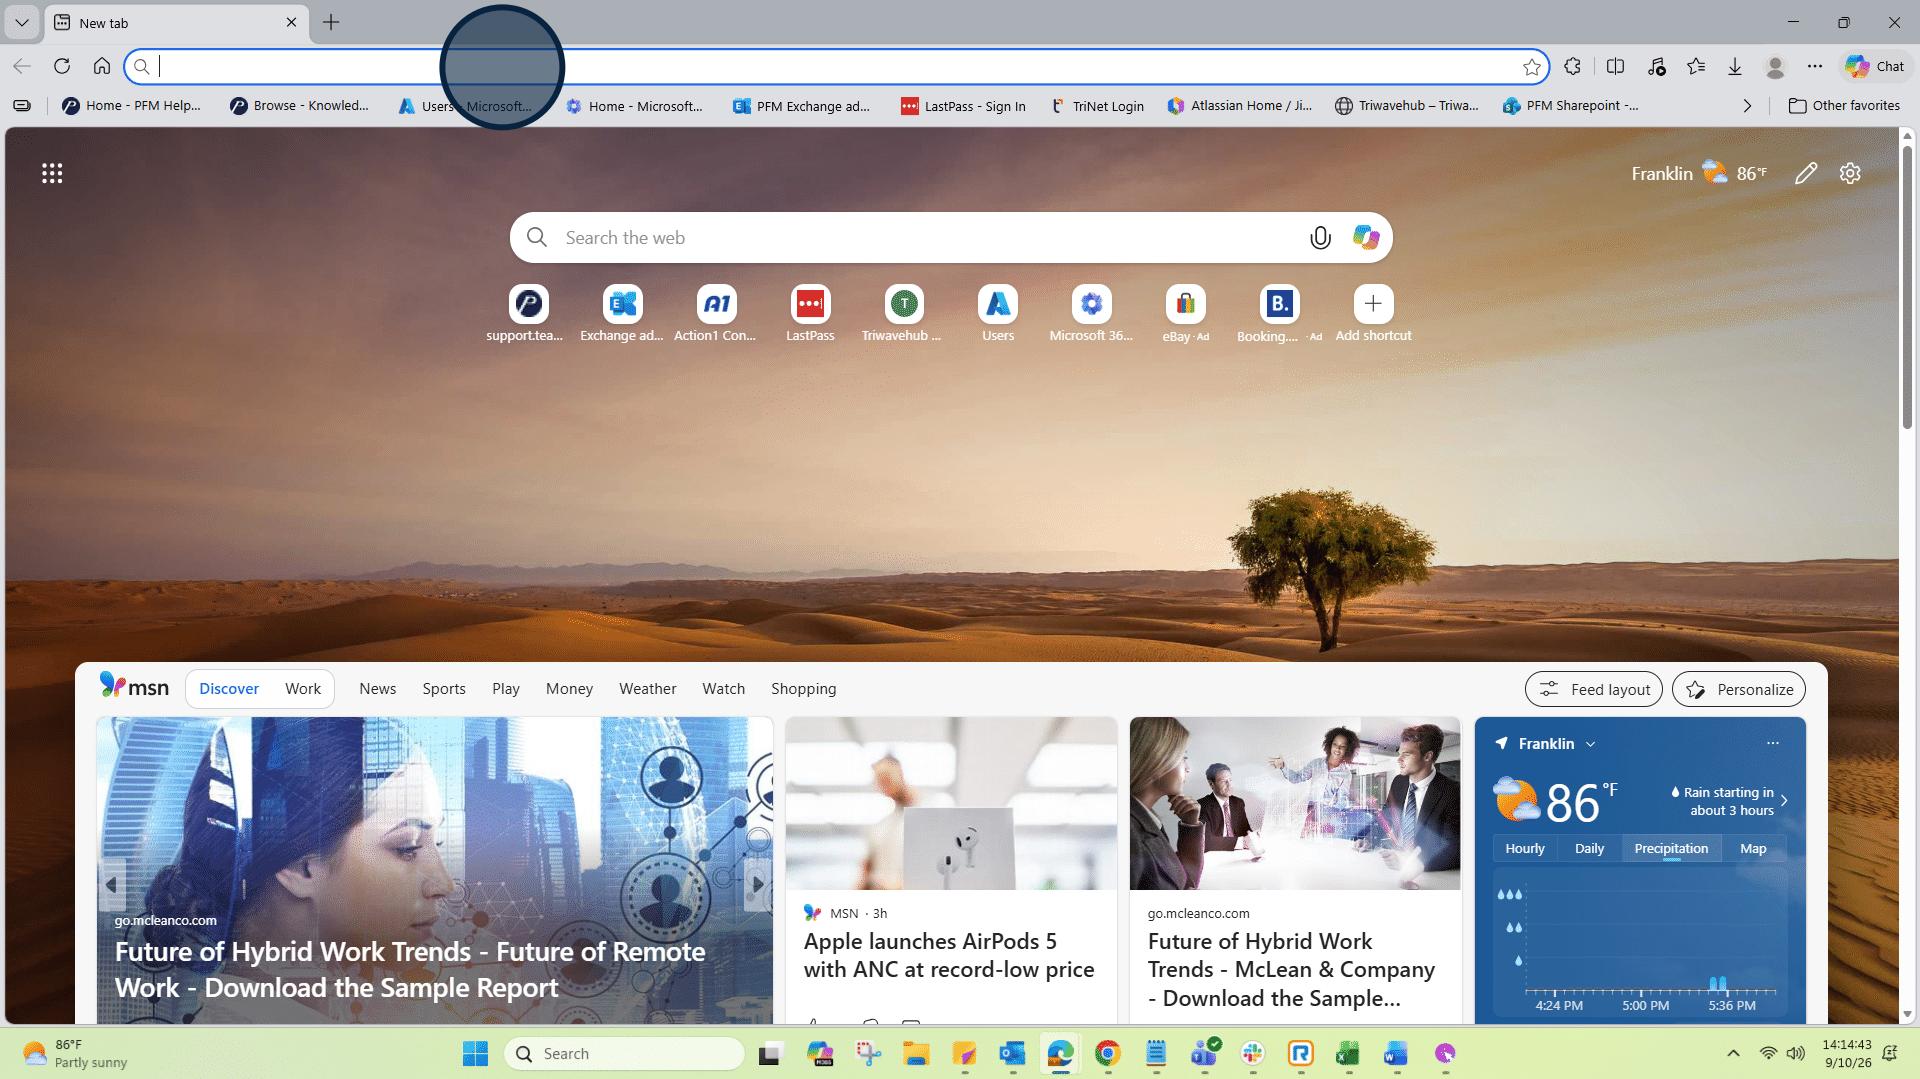Image resolution: width=1920 pixels, height=1079 pixels.
Task: Click into the browser address bar
Action: [x=835, y=67]
